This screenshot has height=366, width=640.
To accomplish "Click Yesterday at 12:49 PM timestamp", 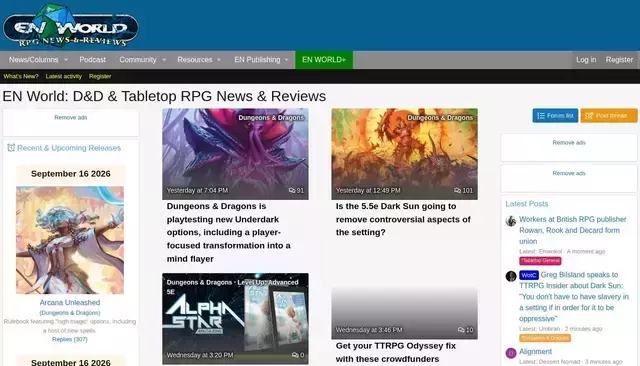I will (368, 191).
